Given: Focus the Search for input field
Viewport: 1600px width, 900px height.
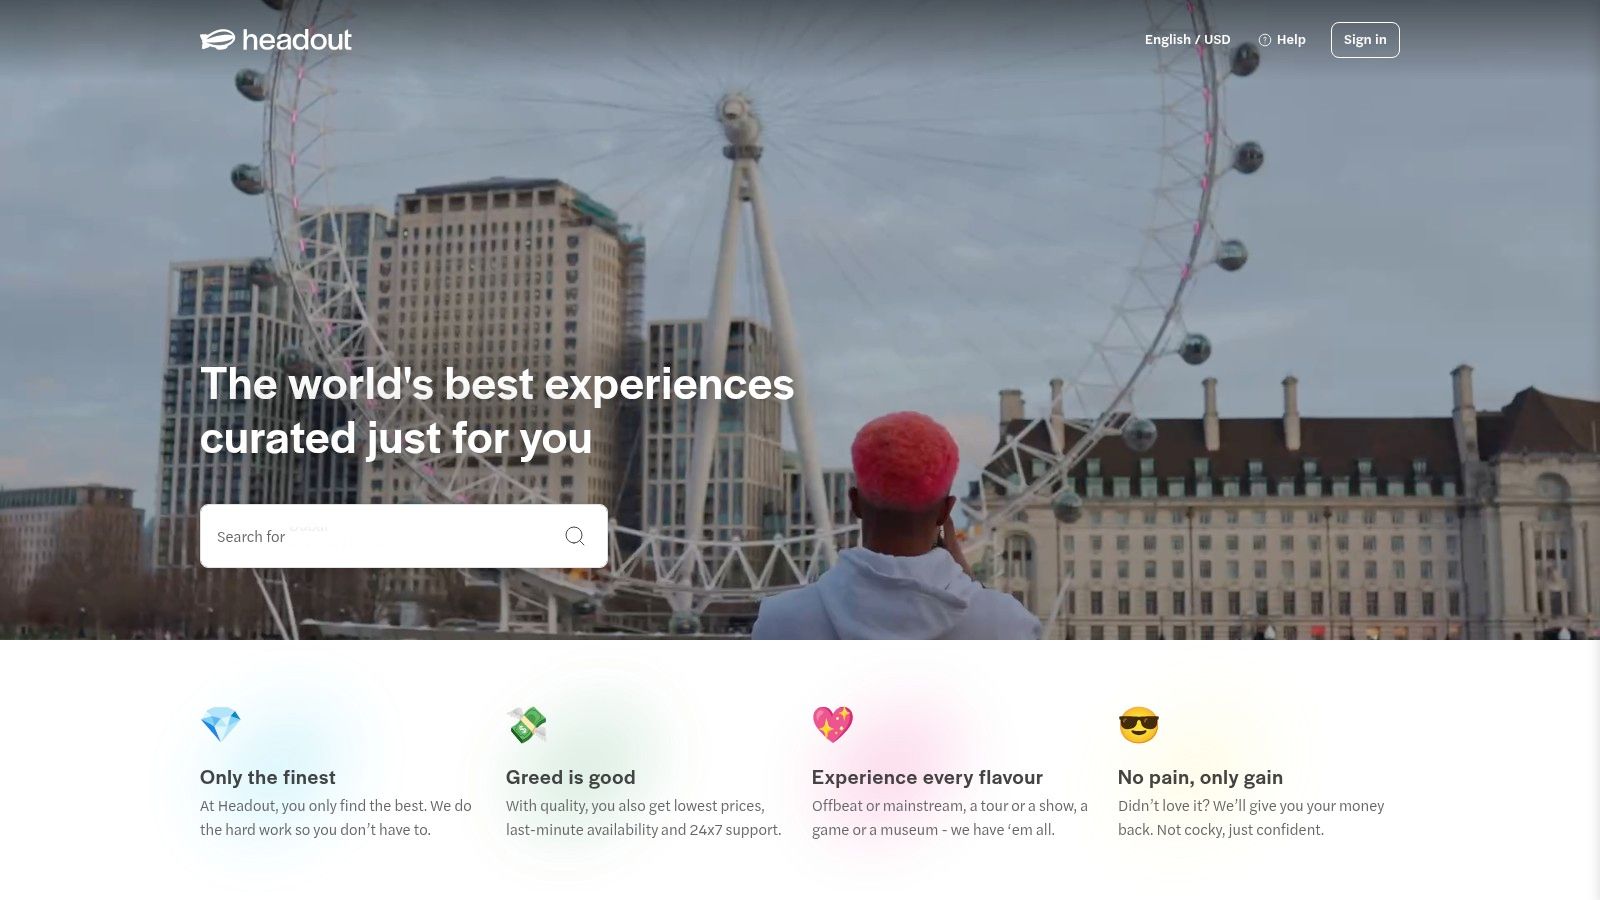Looking at the screenshot, I should 404,536.
